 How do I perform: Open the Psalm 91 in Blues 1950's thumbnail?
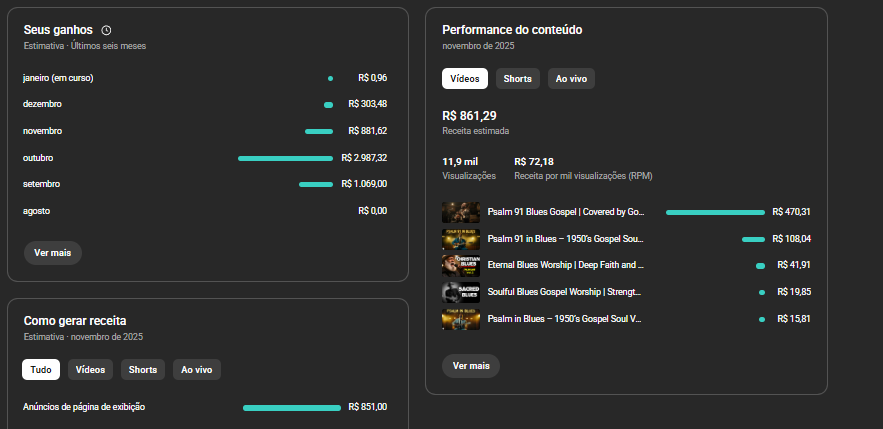click(x=461, y=239)
